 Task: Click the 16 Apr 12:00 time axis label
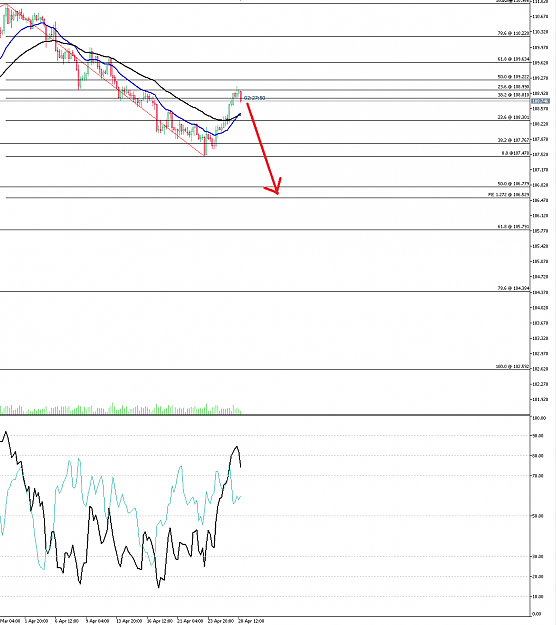tap(159, 621)
